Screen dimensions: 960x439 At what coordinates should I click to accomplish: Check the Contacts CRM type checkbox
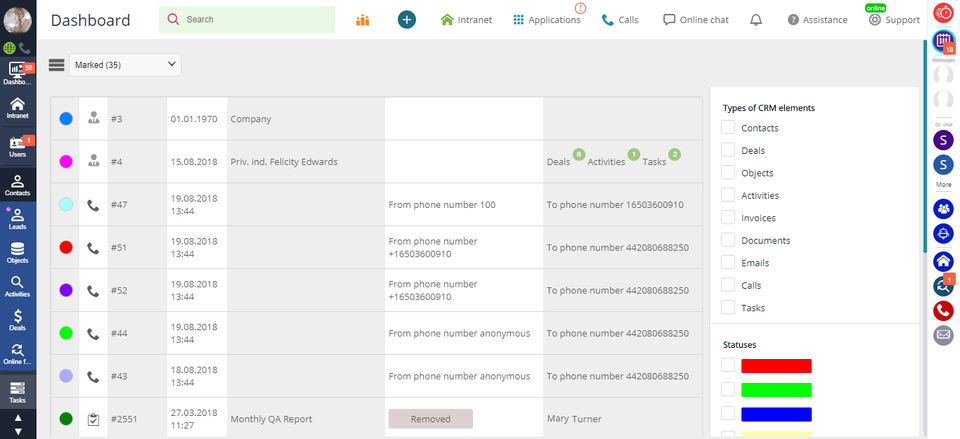click(x=728, y=127)
